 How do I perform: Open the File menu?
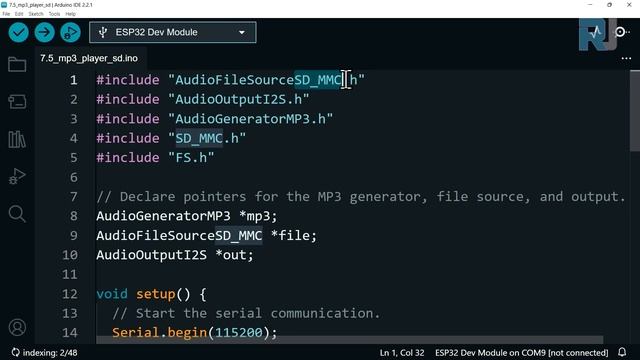pyautogui.click(x=6, y=14)
